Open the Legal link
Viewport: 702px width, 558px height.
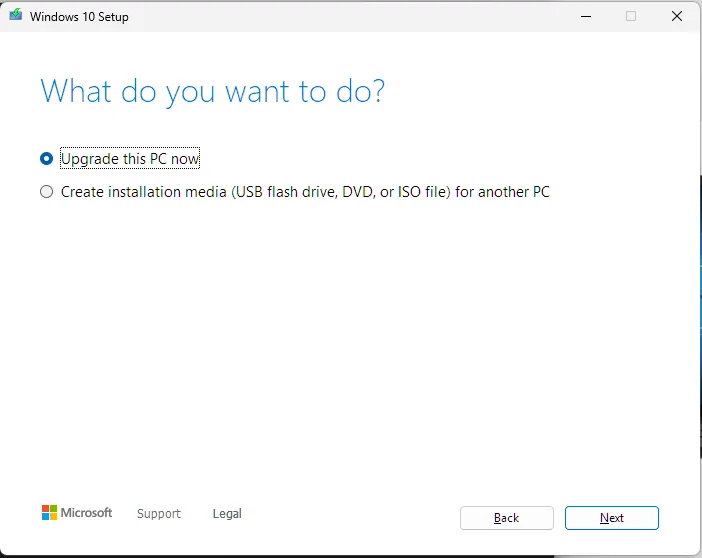[x=227, y=513]
